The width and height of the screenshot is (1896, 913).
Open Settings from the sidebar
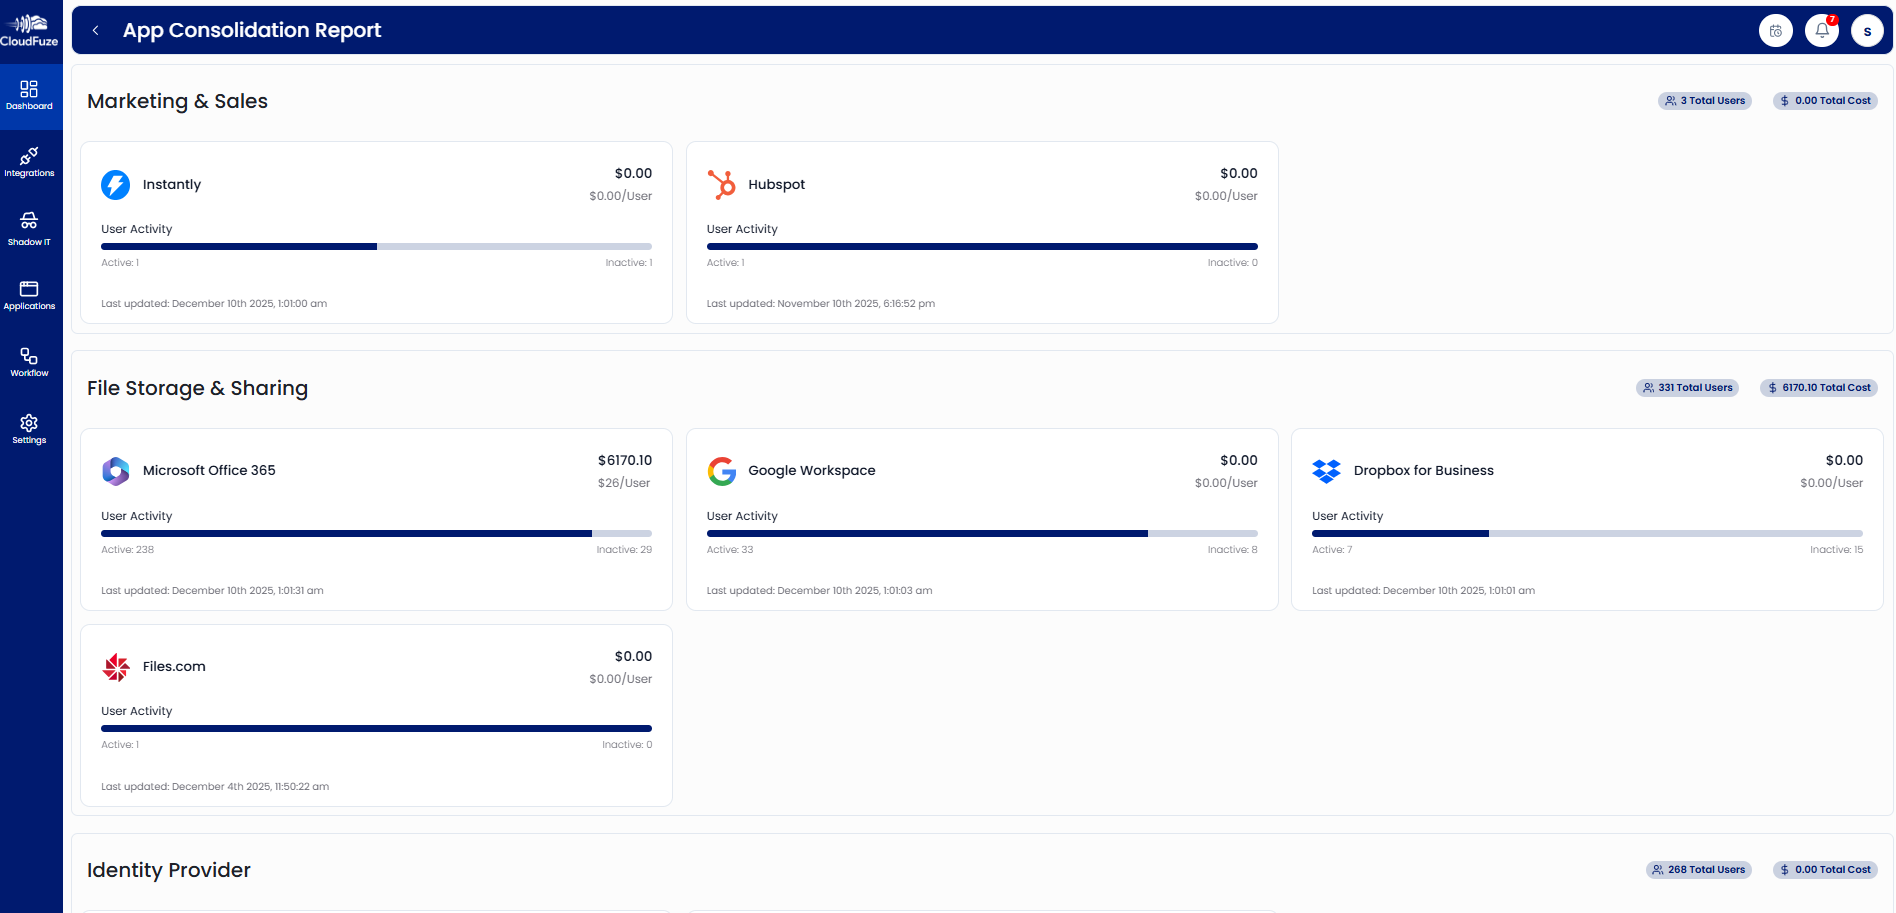[x=29, y=429]
